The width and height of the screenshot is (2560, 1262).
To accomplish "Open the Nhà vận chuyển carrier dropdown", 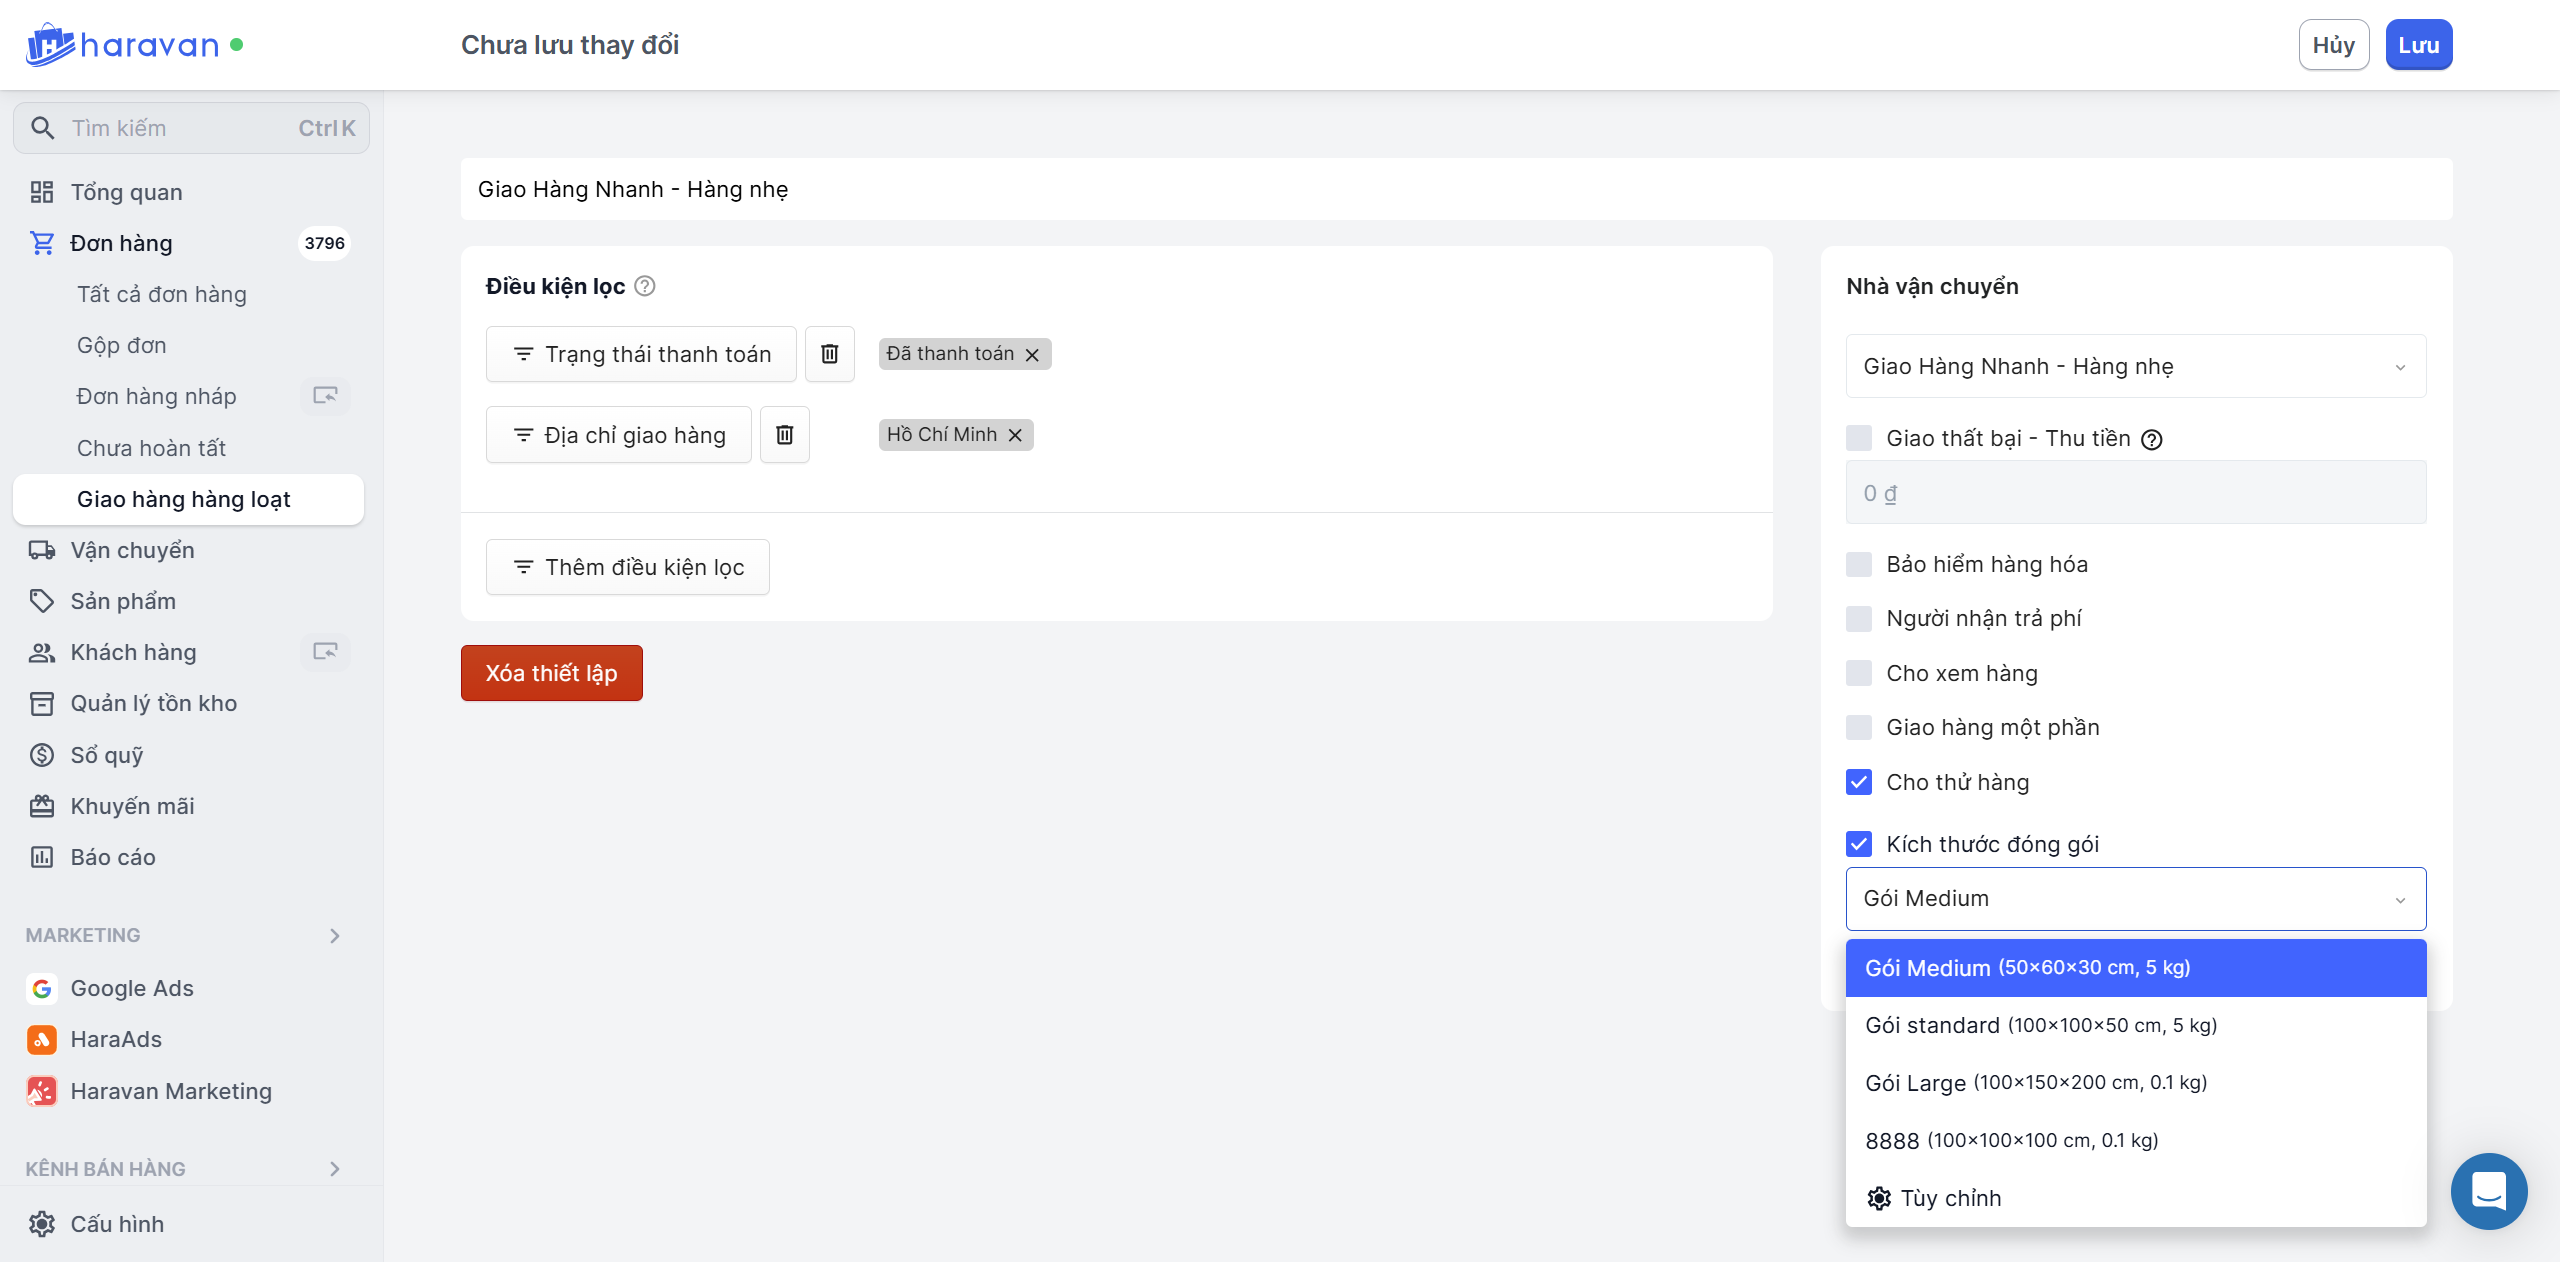I will (2135, 366).
